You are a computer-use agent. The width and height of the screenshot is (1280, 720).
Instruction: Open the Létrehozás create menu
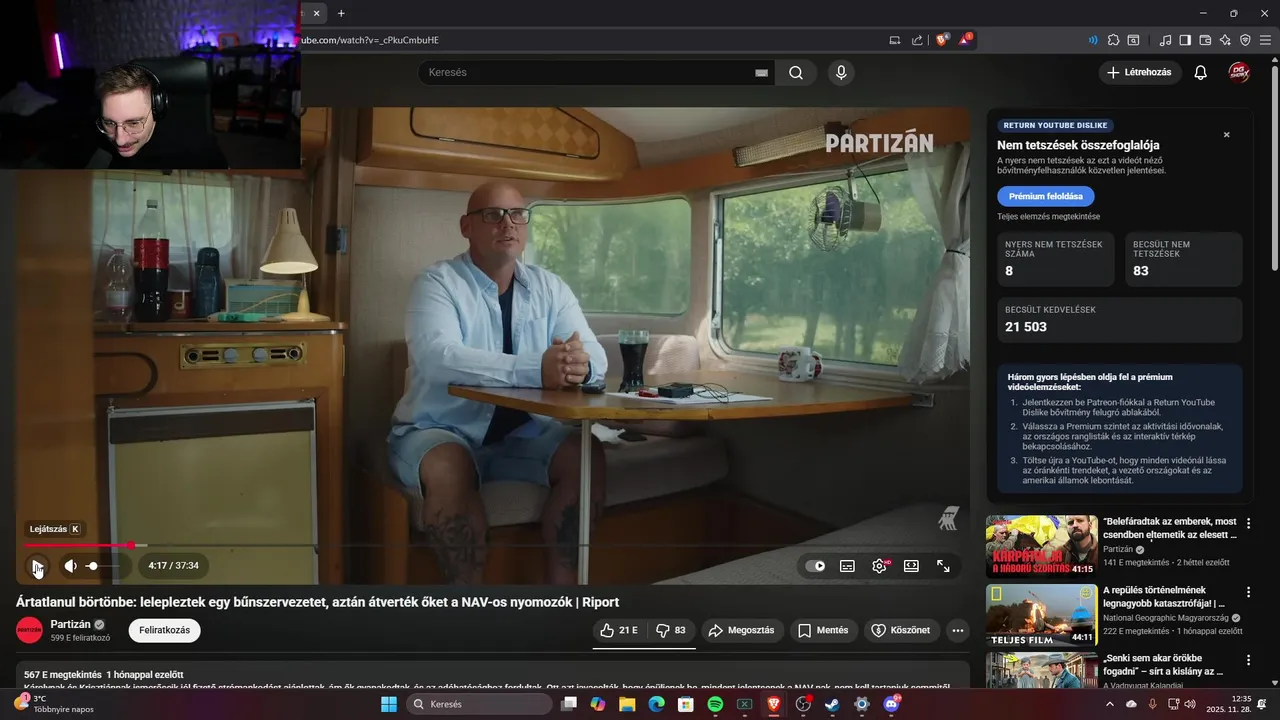pos(1140,72)
